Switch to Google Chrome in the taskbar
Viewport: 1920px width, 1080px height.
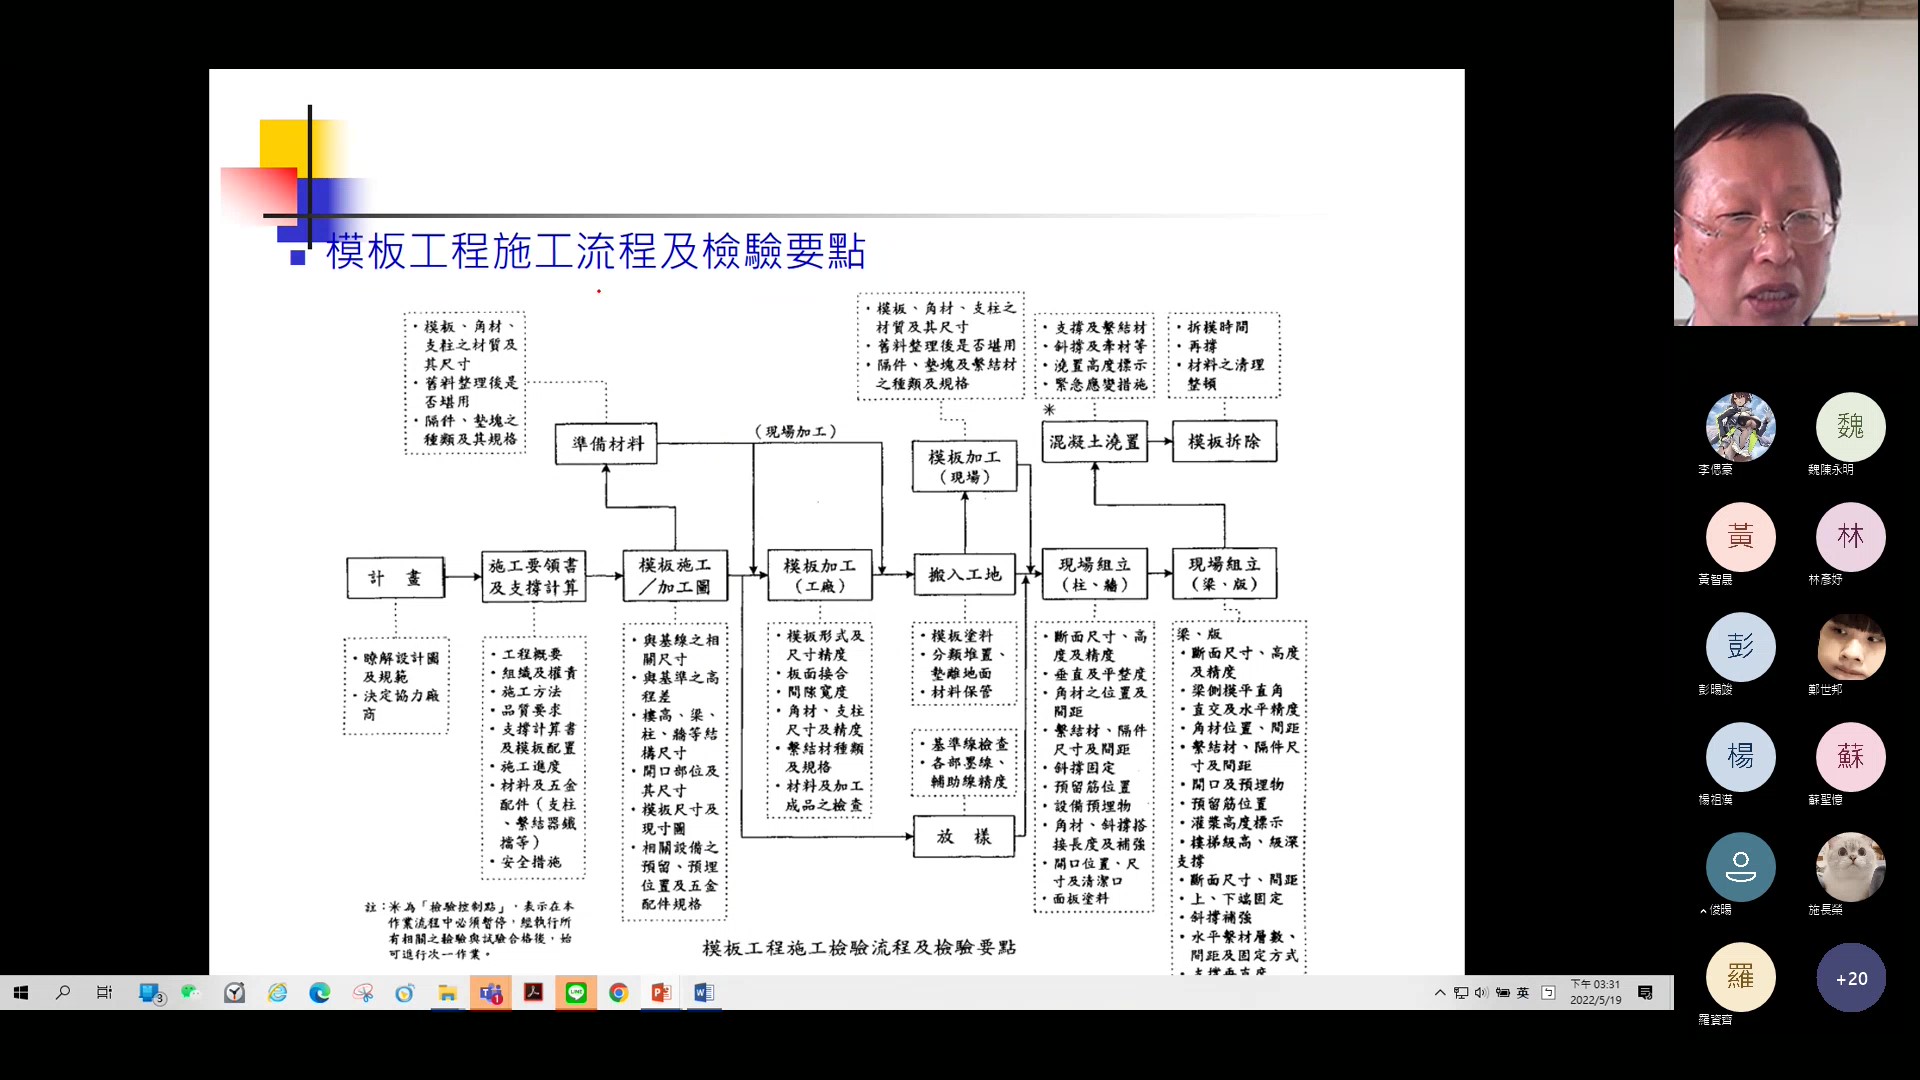tap(619, 993)
